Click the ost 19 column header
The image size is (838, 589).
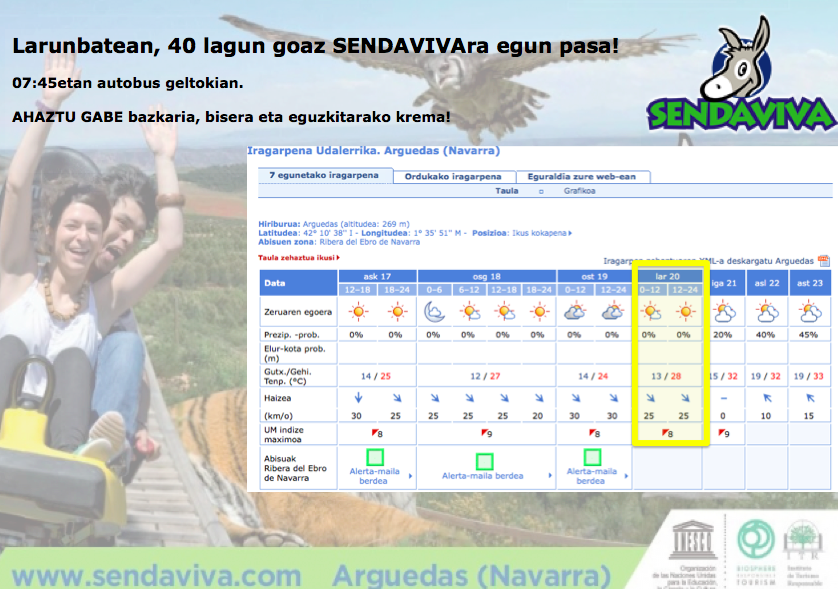point(594,276)
